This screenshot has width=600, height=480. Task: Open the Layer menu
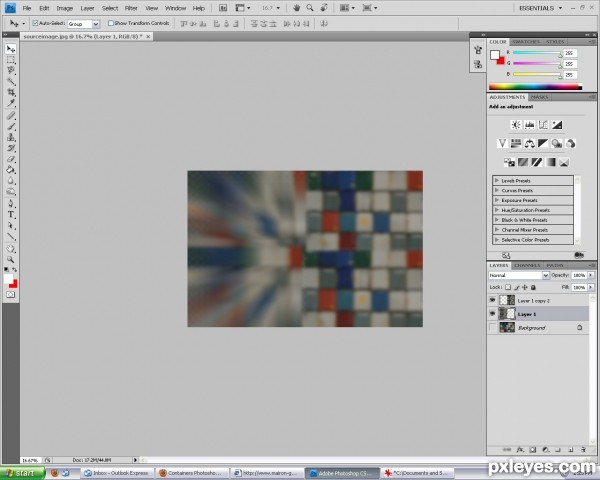[87, 8]
